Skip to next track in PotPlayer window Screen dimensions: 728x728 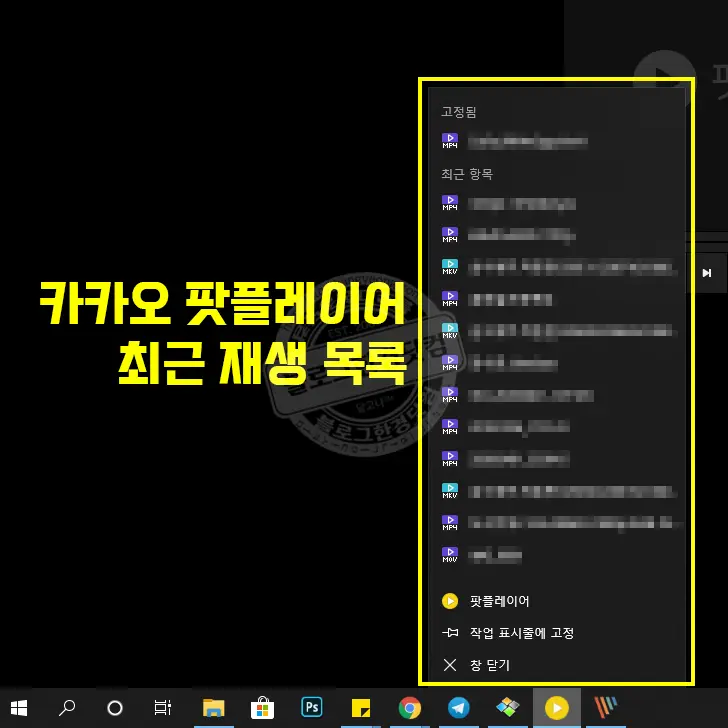(x=707, y=273)
